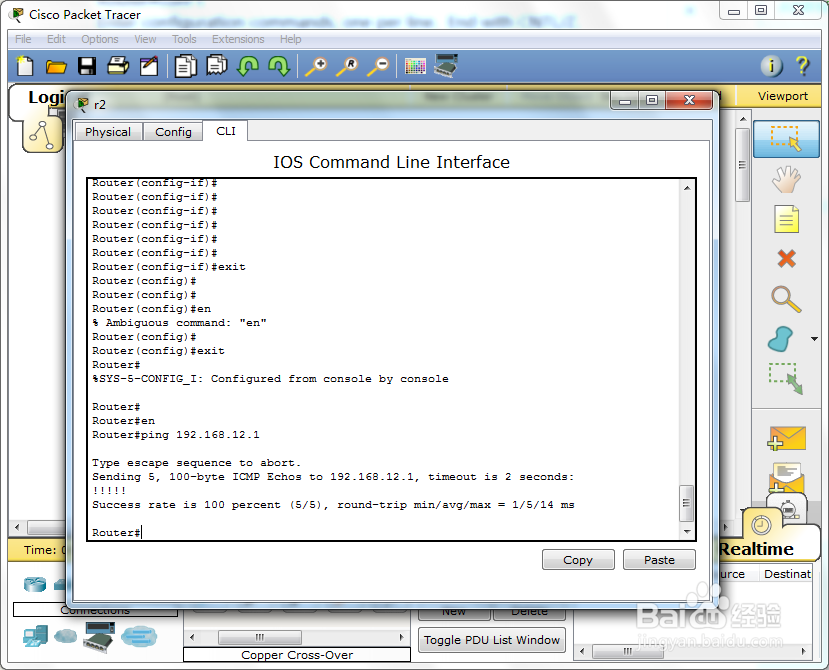829x670 pixels.
Task: Click the Copy toolbar icon
Action: (185, 66)
